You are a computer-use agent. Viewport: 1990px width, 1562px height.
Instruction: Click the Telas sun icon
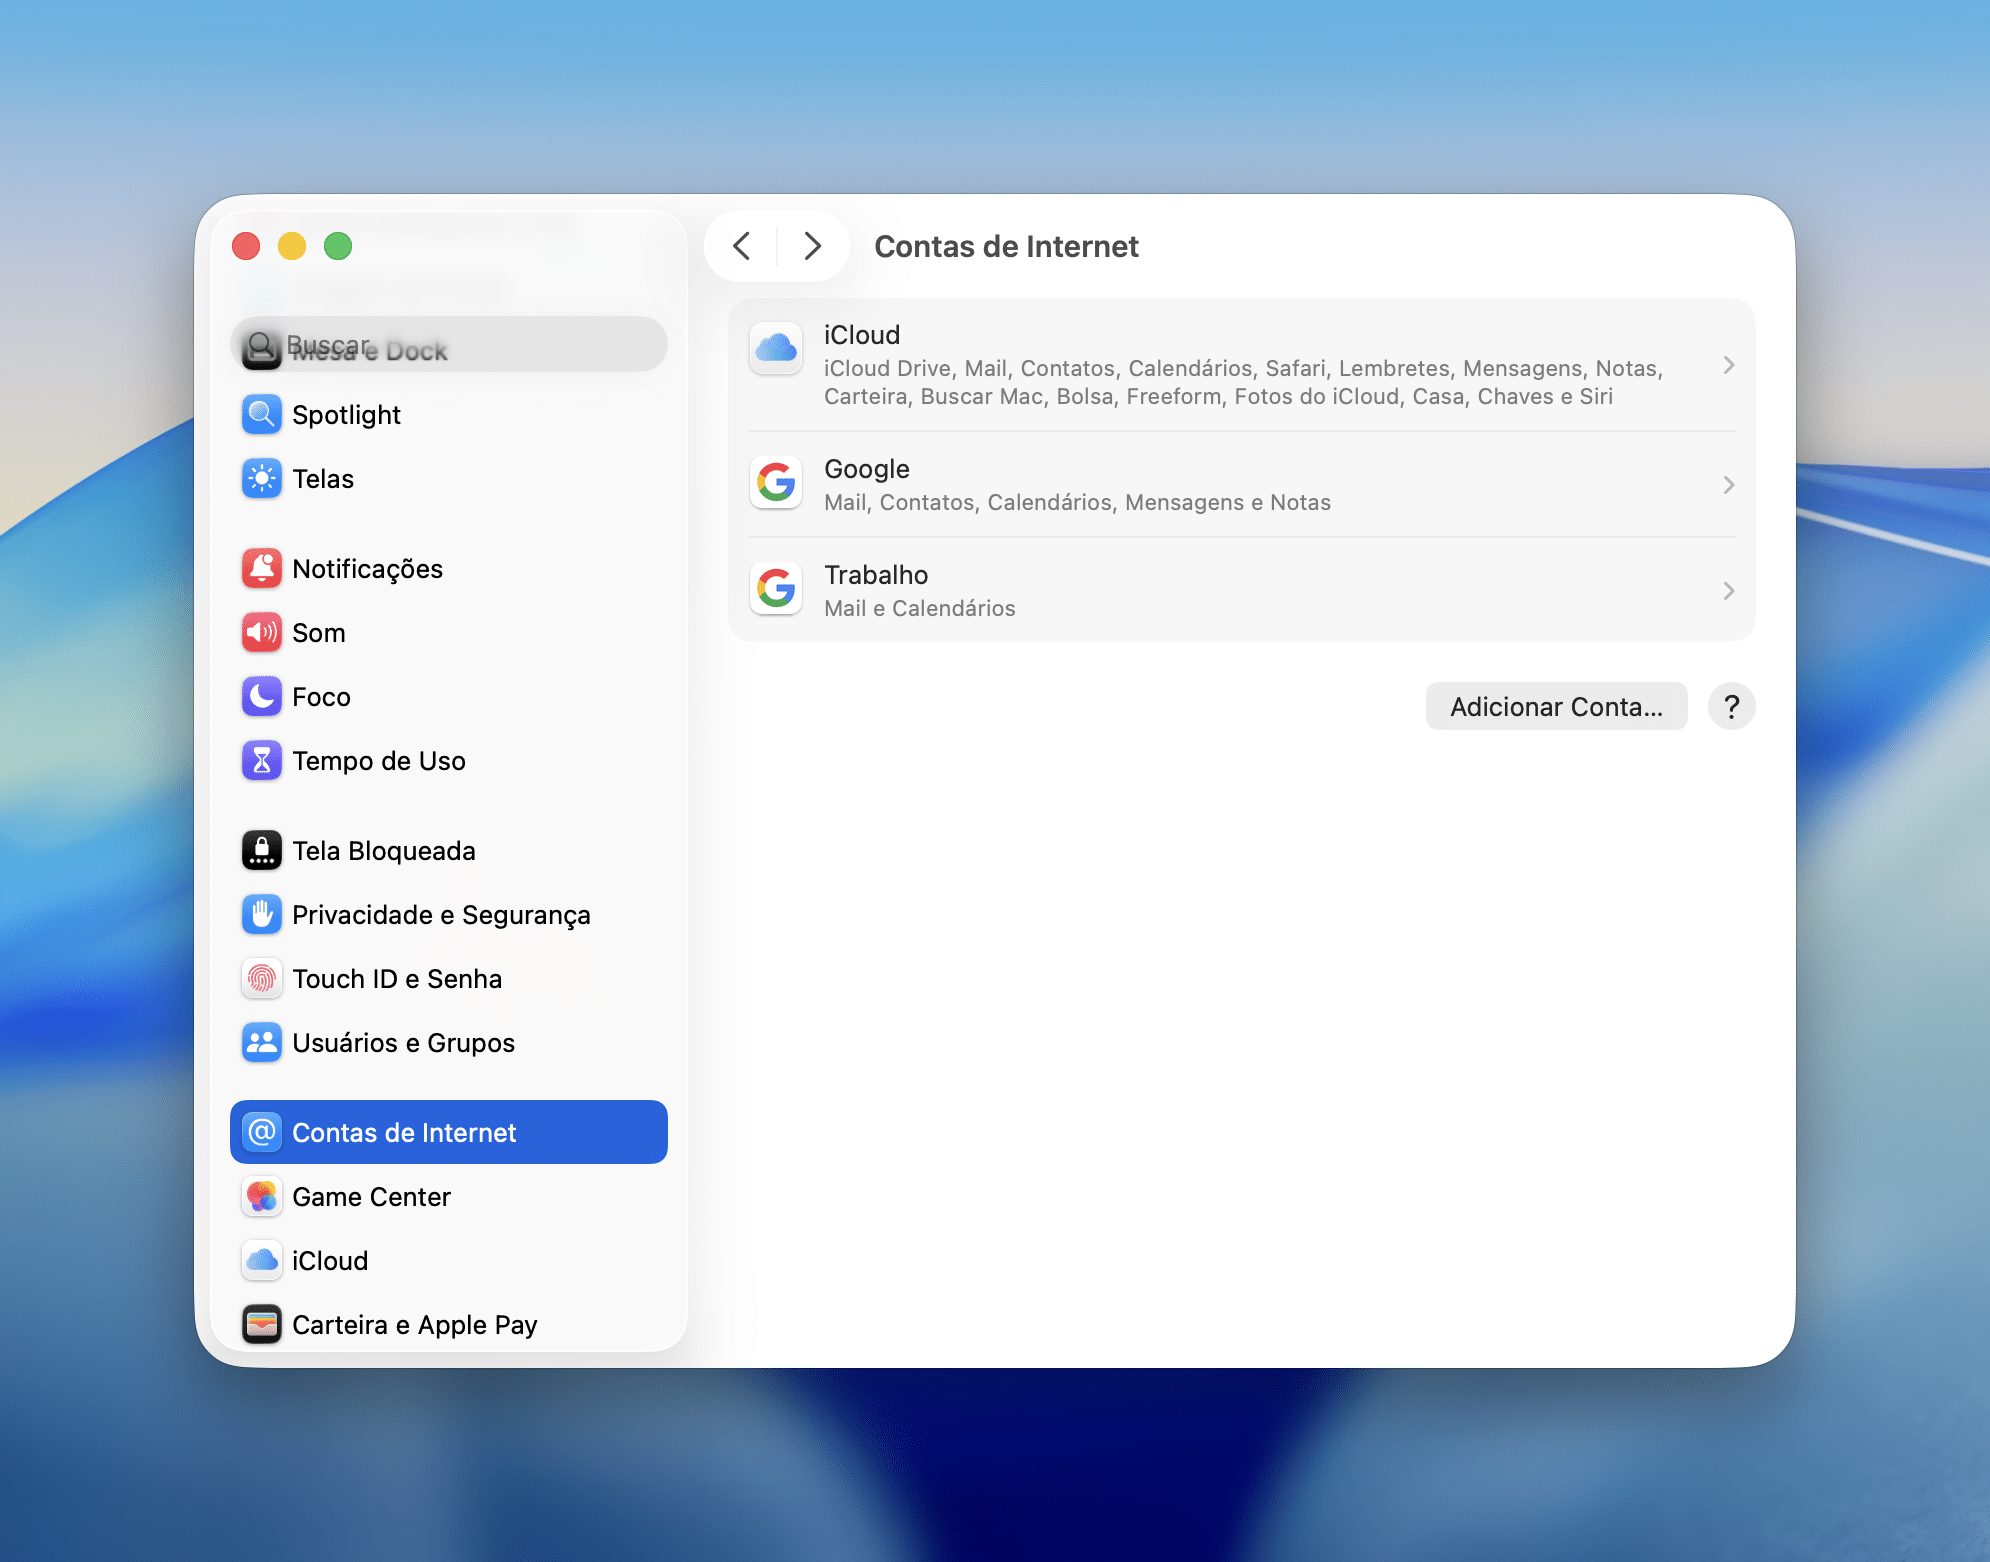262,479
